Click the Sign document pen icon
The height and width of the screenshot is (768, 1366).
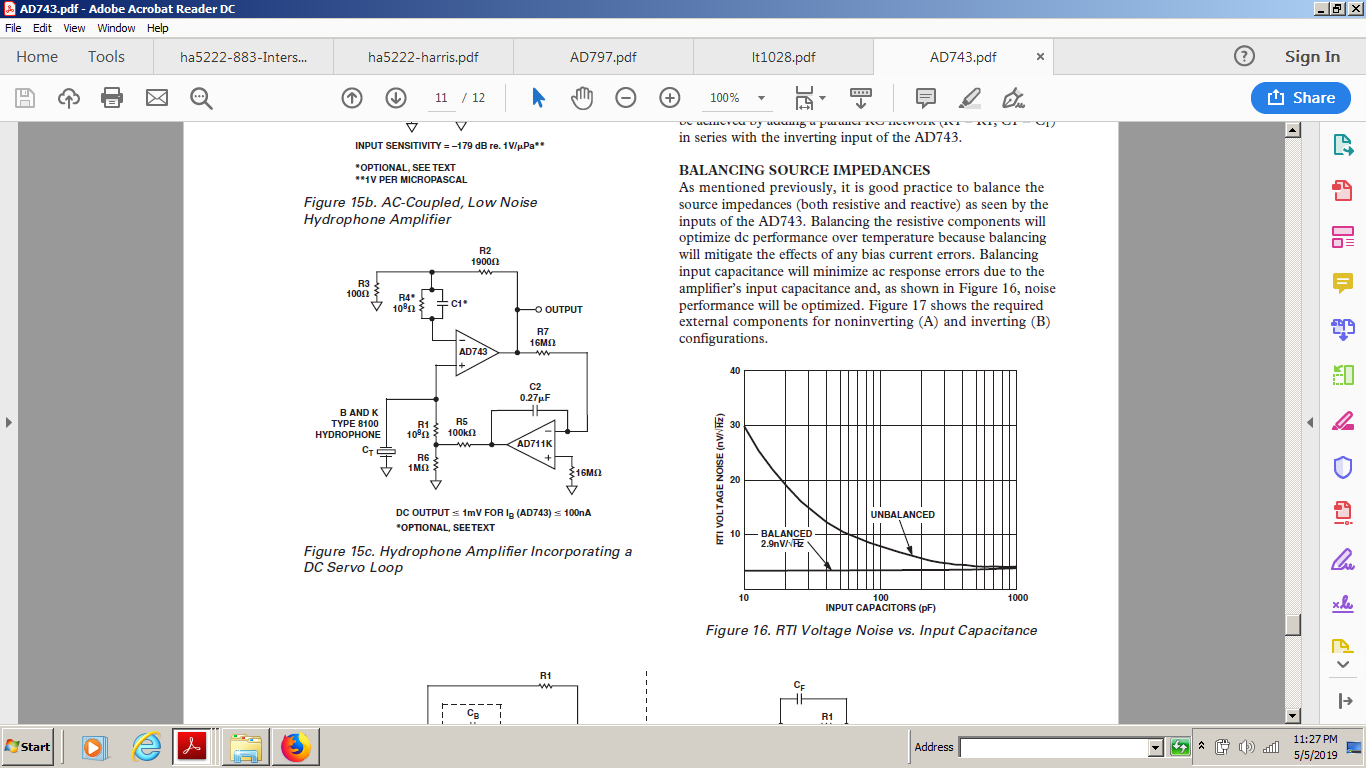click(x=1013, y=98)
